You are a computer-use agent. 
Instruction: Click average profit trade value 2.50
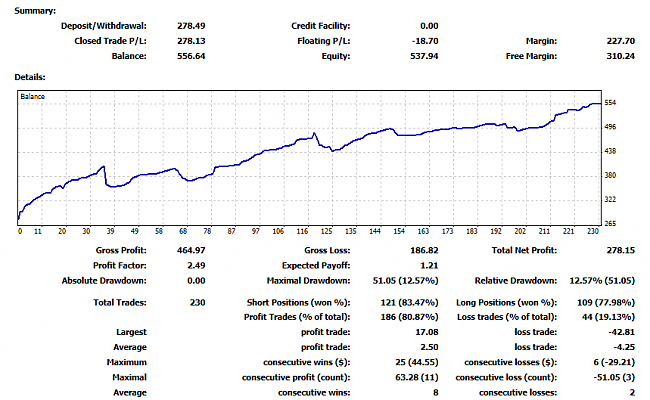click(x=429, y=347)
